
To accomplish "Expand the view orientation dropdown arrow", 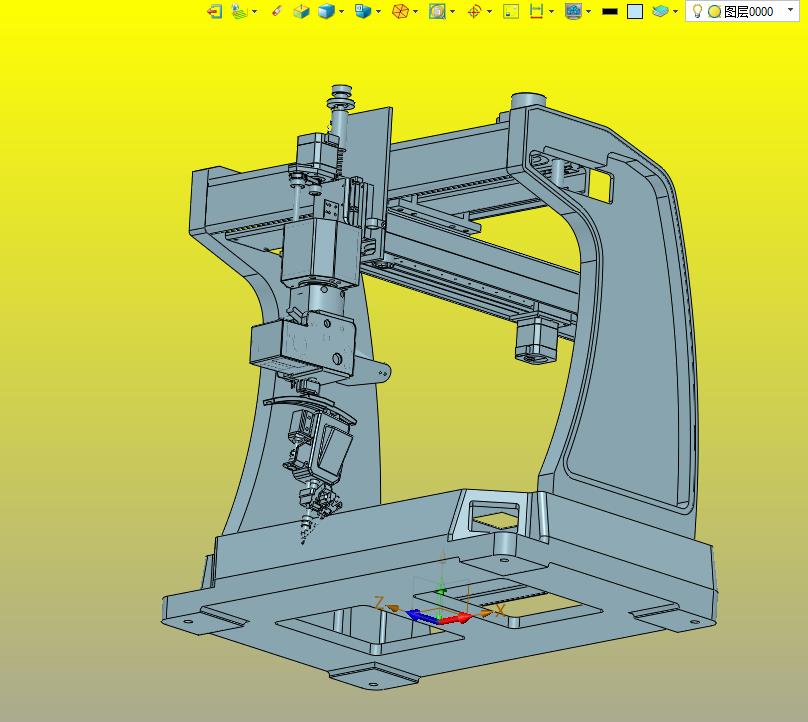I will tap(378, 11).
